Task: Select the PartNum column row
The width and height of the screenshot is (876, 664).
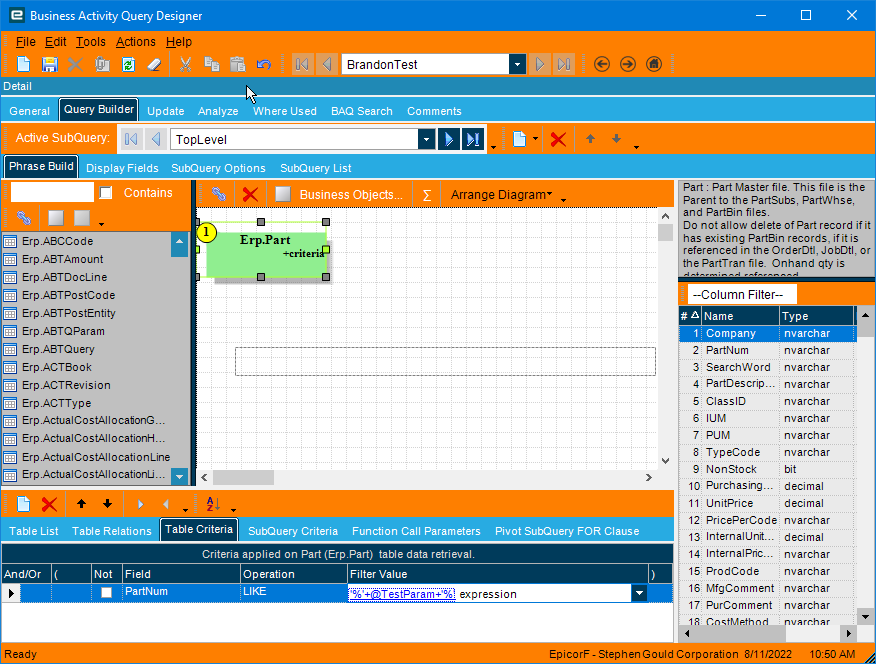Action: pyautogui.click(x=767, y=350)
